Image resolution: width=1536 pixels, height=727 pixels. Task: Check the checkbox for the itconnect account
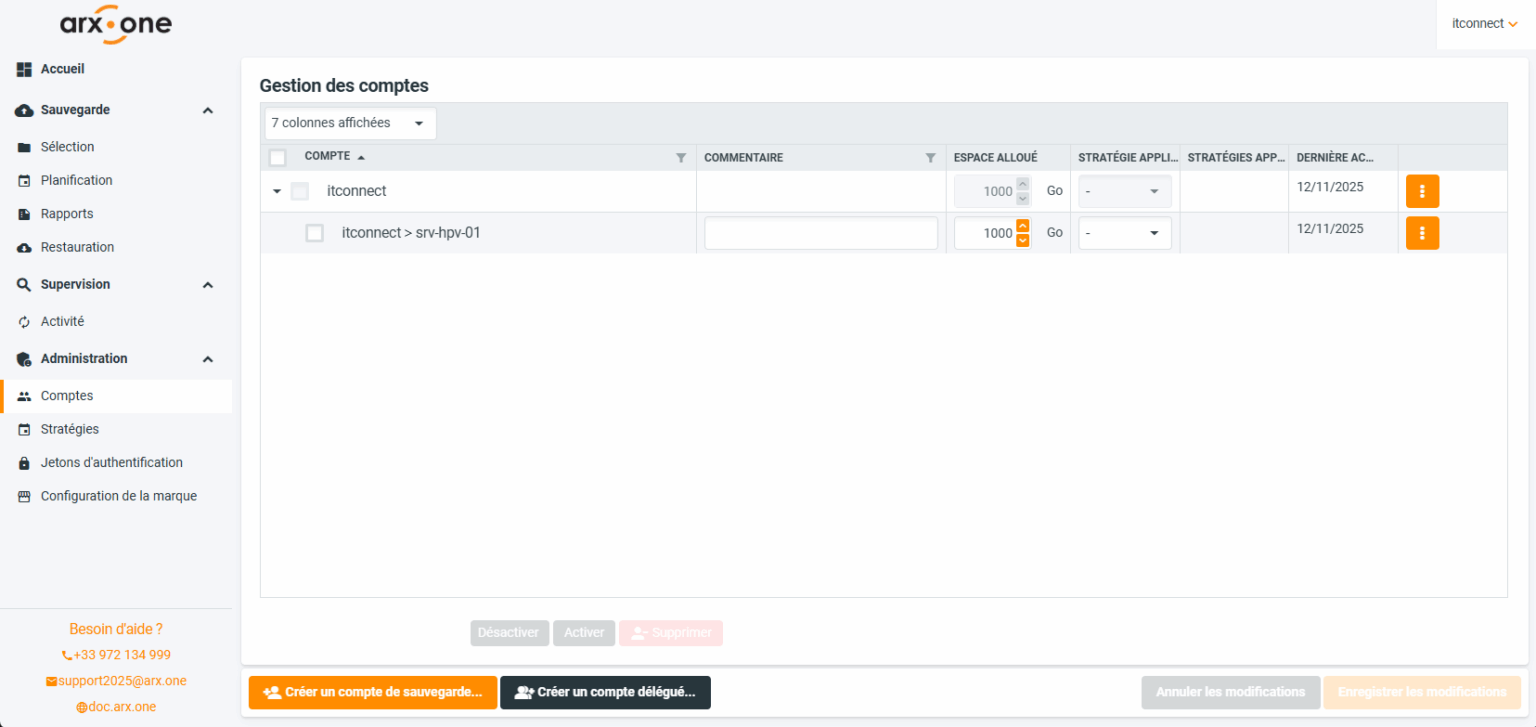click(x=299, y=190)
